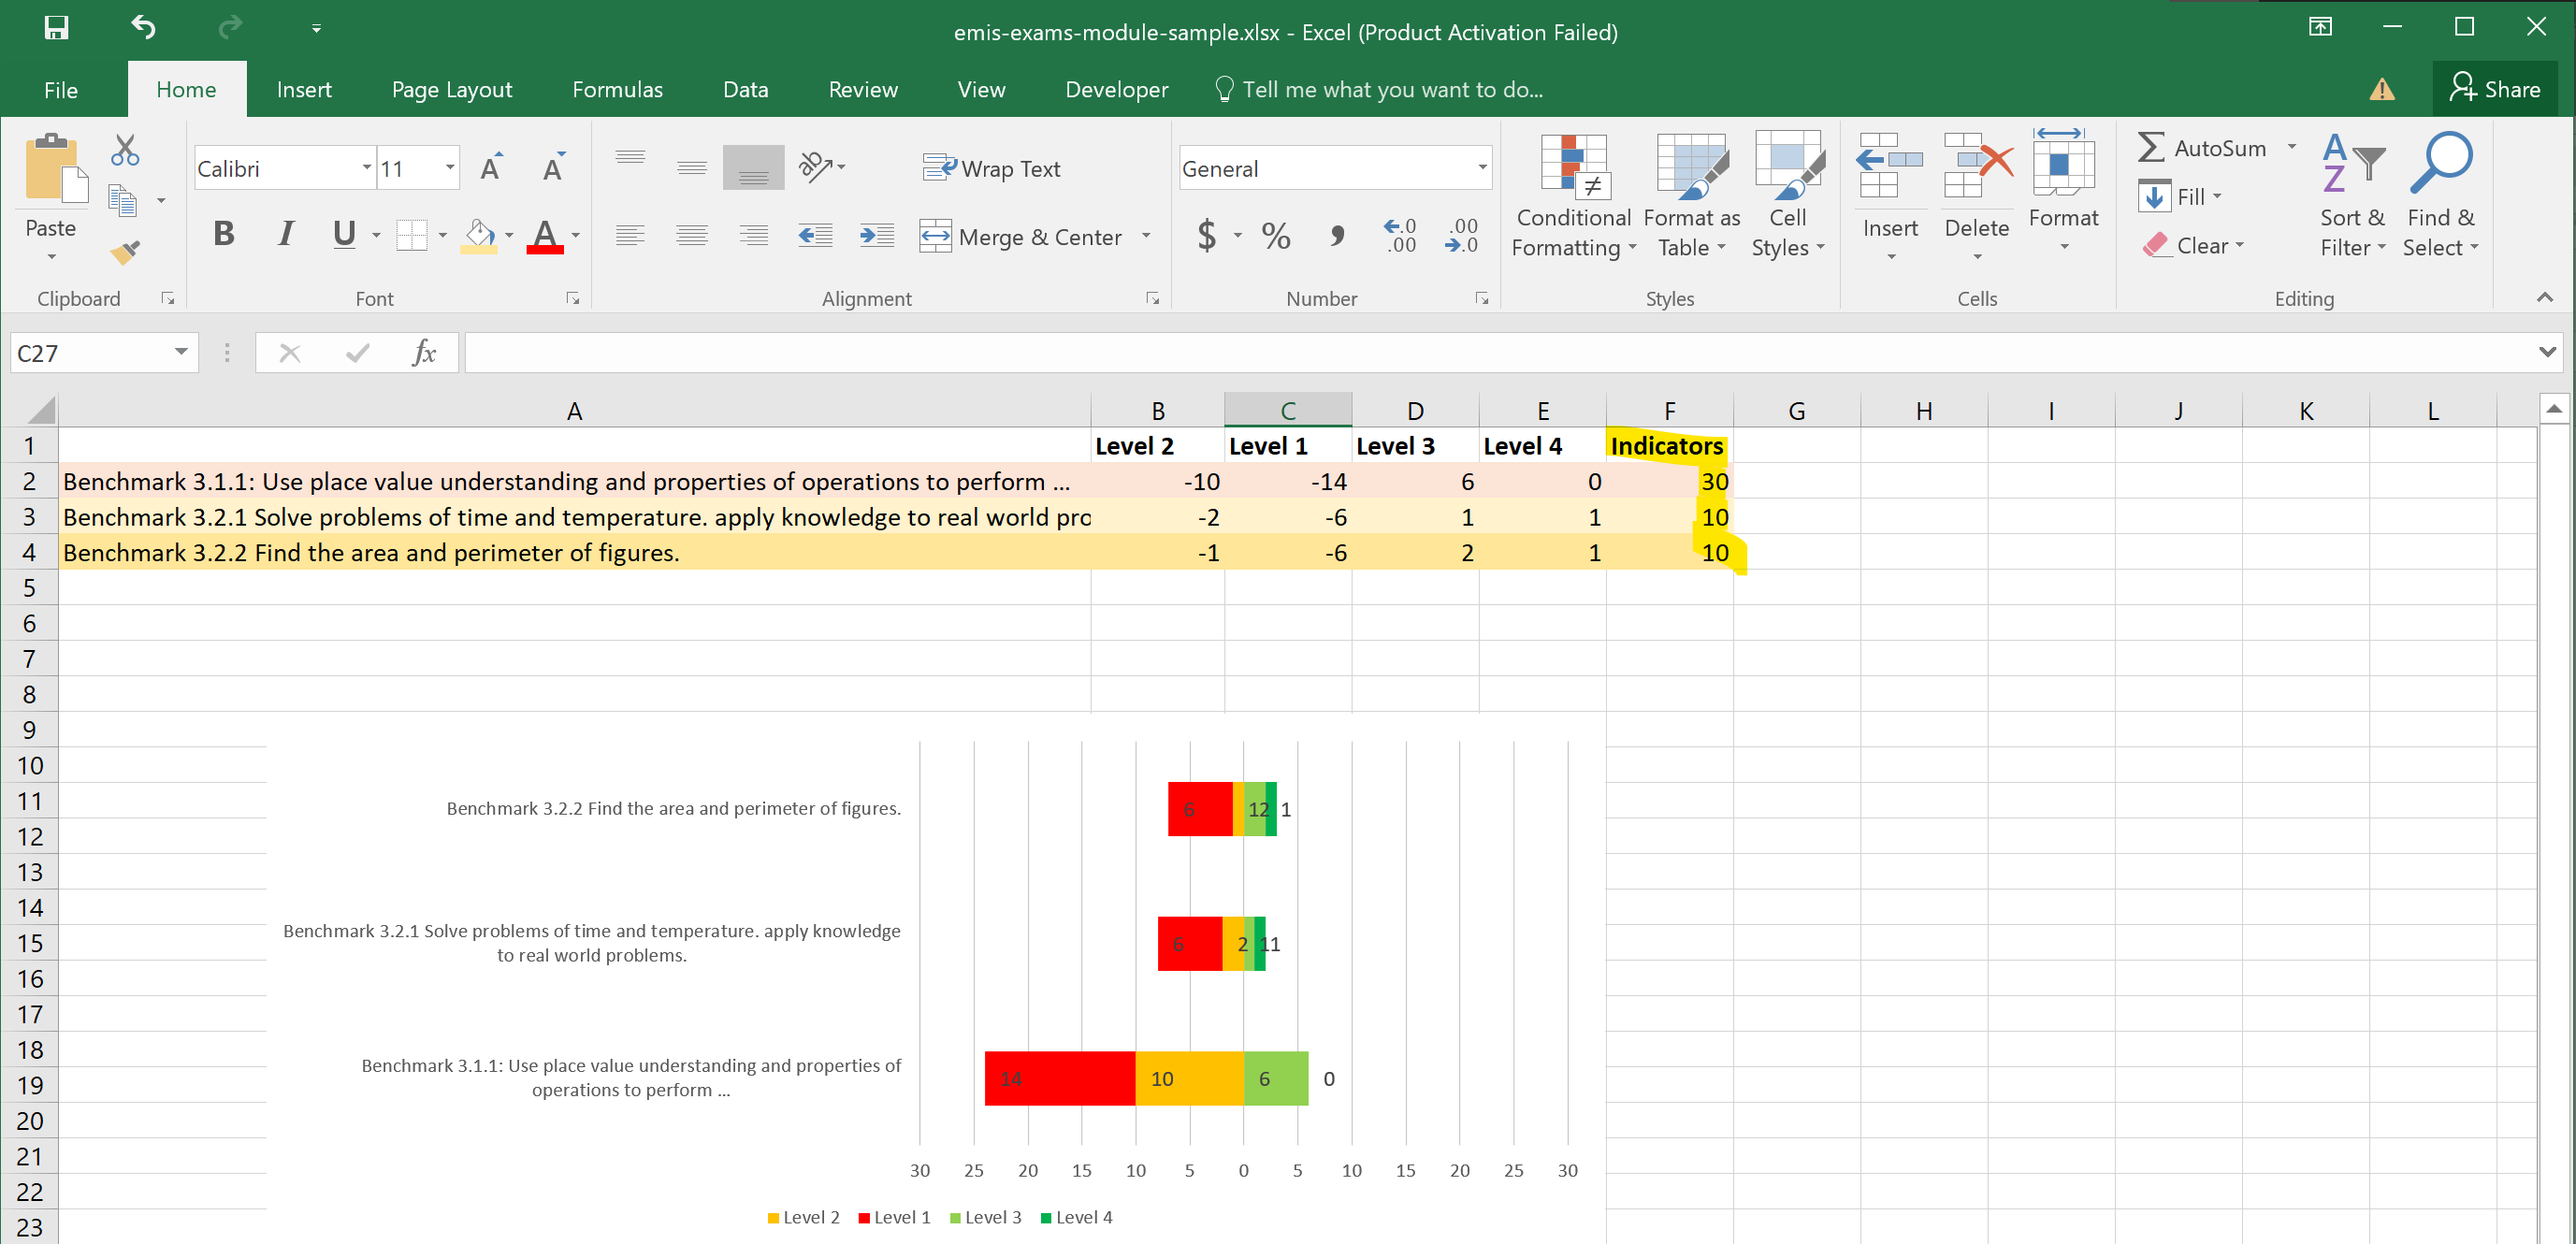The height and width of the screenshot is (1244, 2576).
Task: Click the AutoSum button
Action: (x=2203, y=148)
